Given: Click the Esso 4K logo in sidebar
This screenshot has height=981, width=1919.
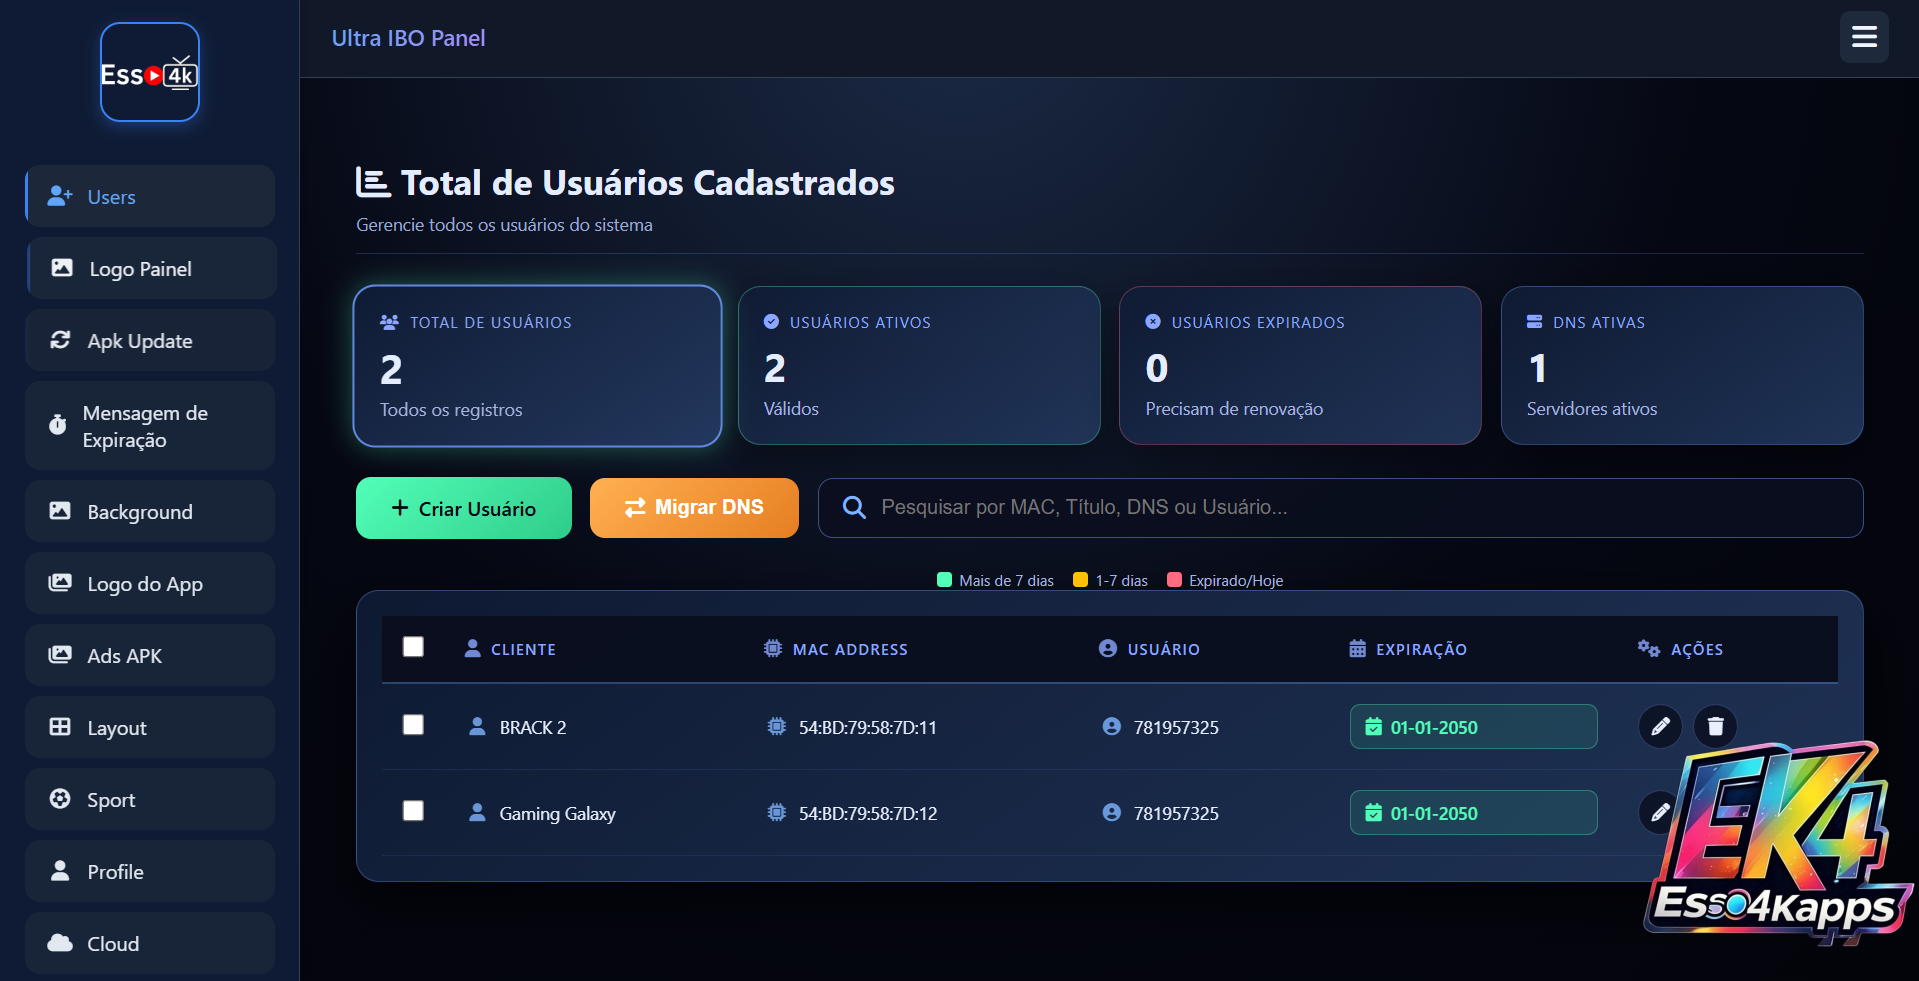Looking at the screenshot, I should [150, 72].
